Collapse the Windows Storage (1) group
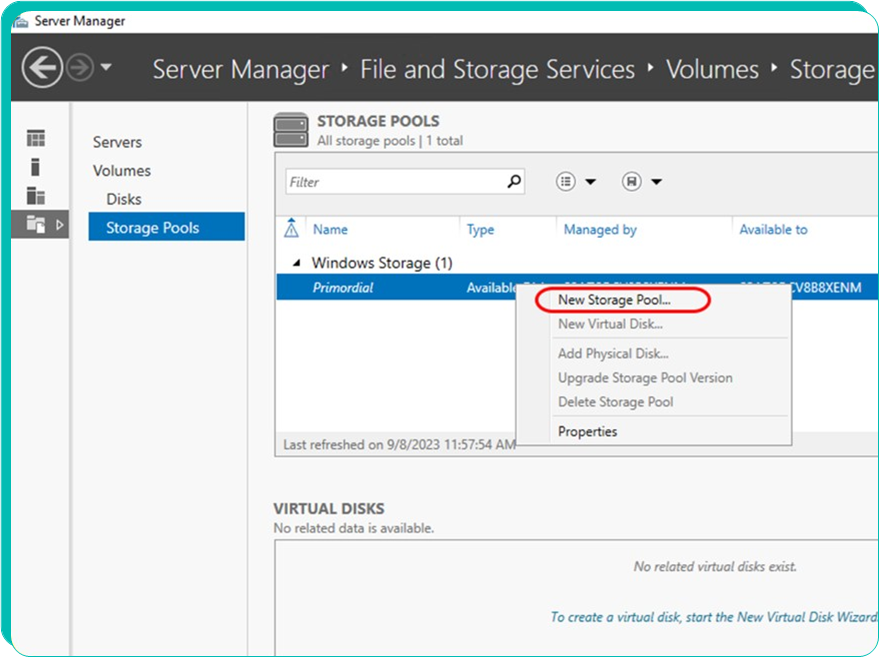This screenshot has height=657, width=879. point(297,262)
